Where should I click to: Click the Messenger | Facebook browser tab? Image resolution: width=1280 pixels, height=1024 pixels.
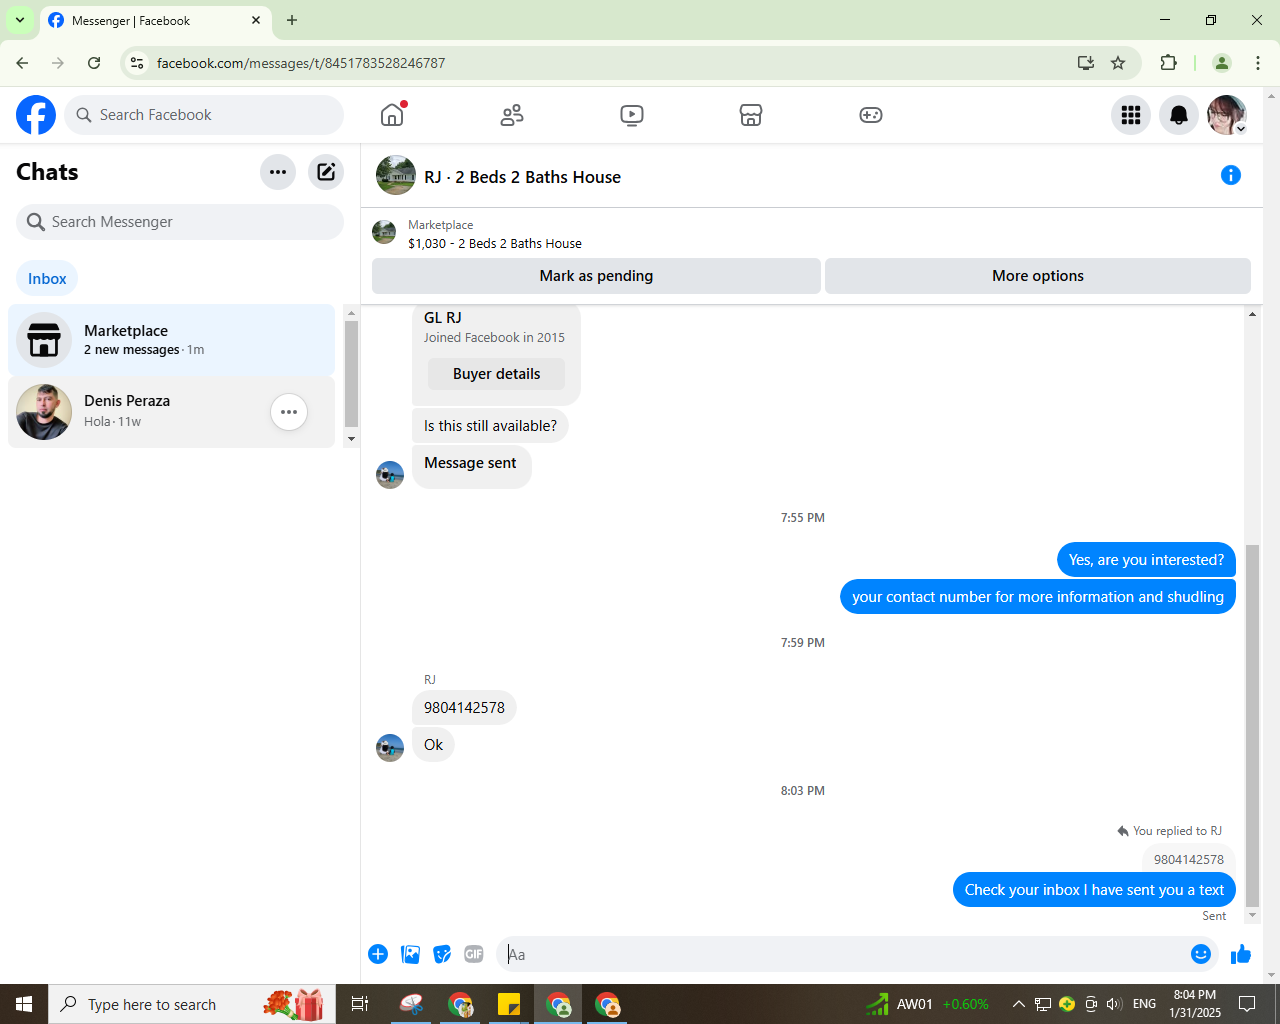(155, 20)
